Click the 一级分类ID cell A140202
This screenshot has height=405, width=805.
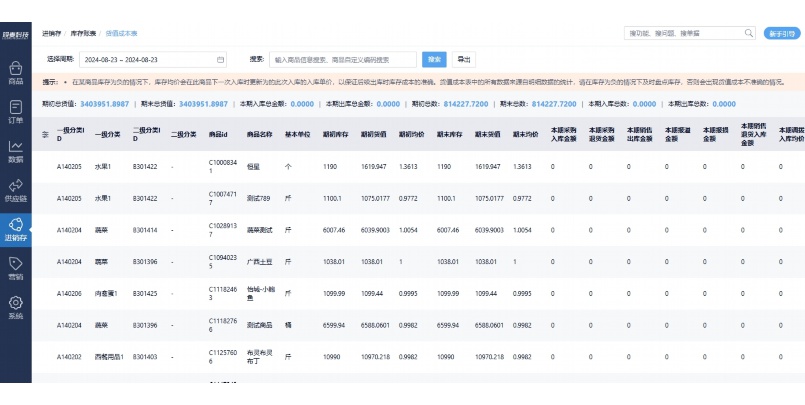(69, 357)
